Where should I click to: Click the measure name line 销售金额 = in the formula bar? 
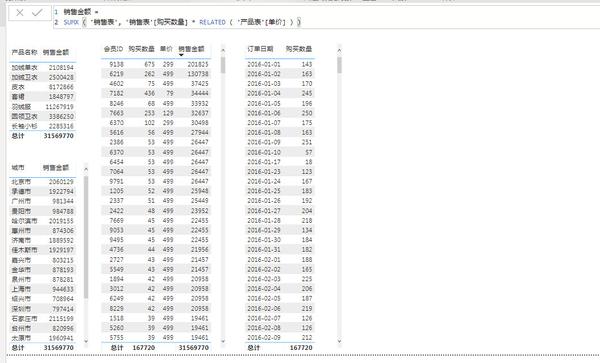pyautogui.click(x=81, y=12)
